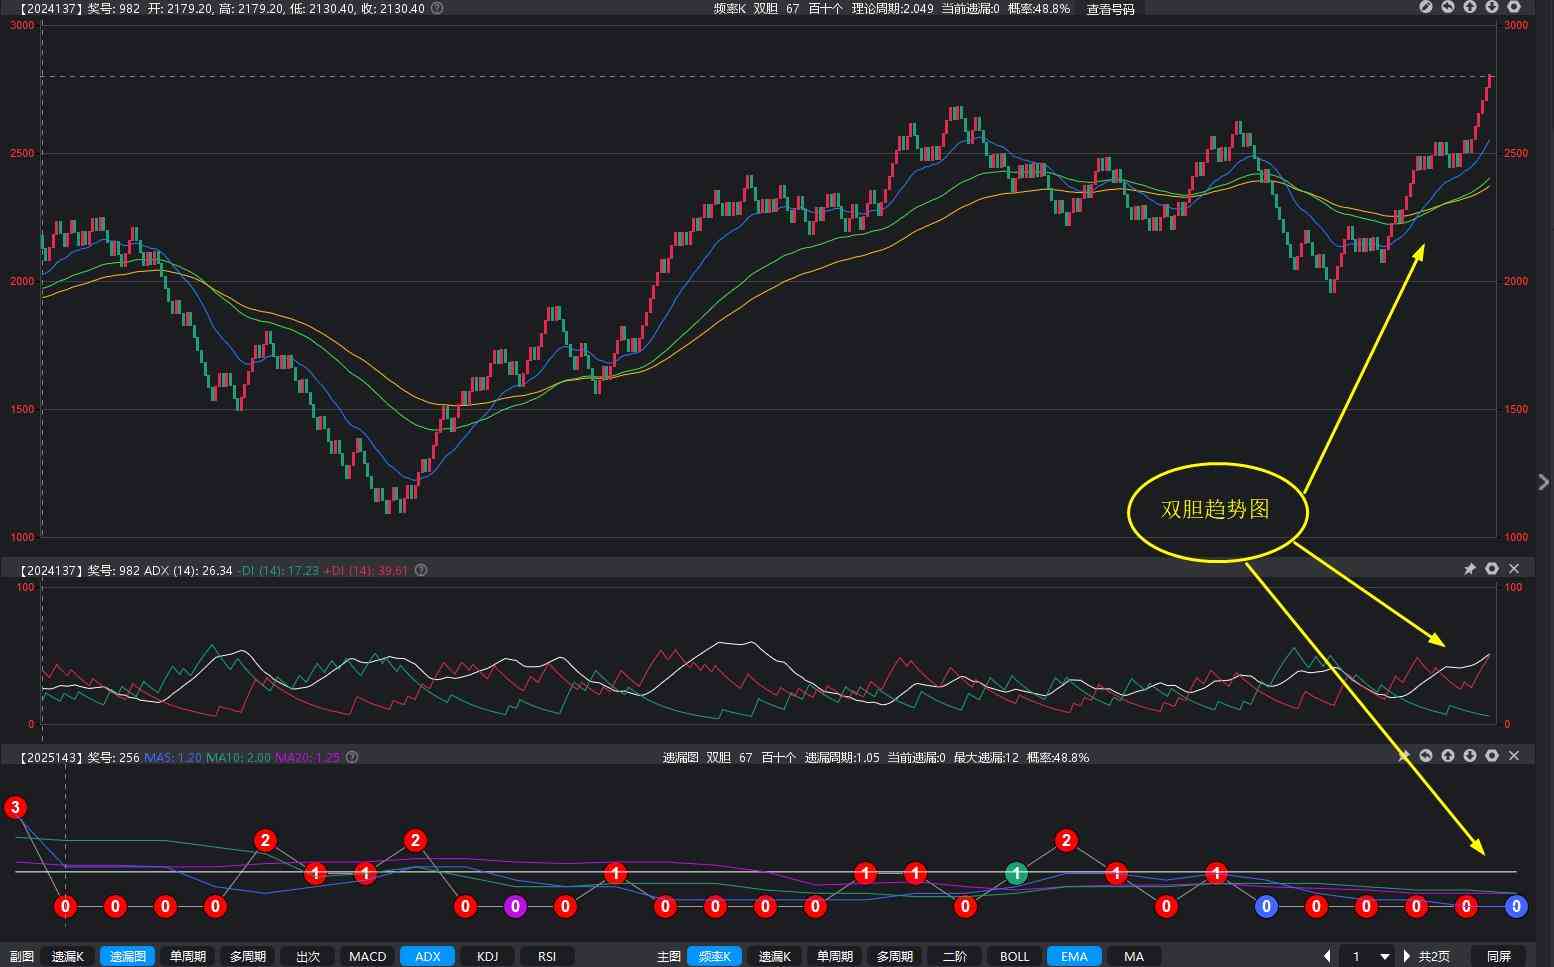Click 最大遗漏:12 text in 遗漏图 header
The width and height of the screenshot is (1554, 967).
point(986,757)
